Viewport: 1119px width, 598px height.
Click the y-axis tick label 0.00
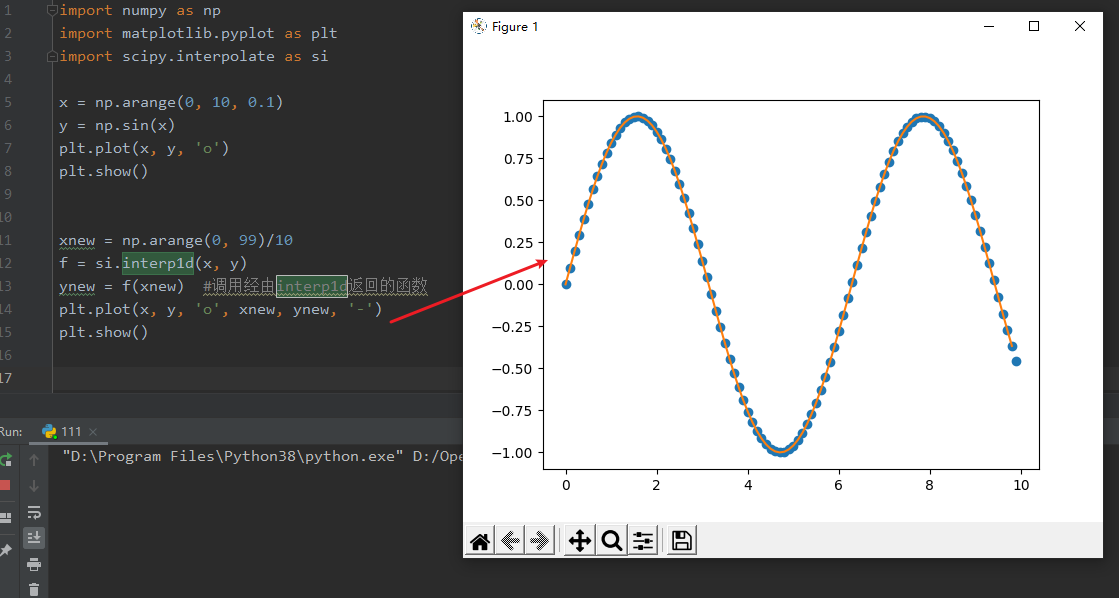(519, 285)
